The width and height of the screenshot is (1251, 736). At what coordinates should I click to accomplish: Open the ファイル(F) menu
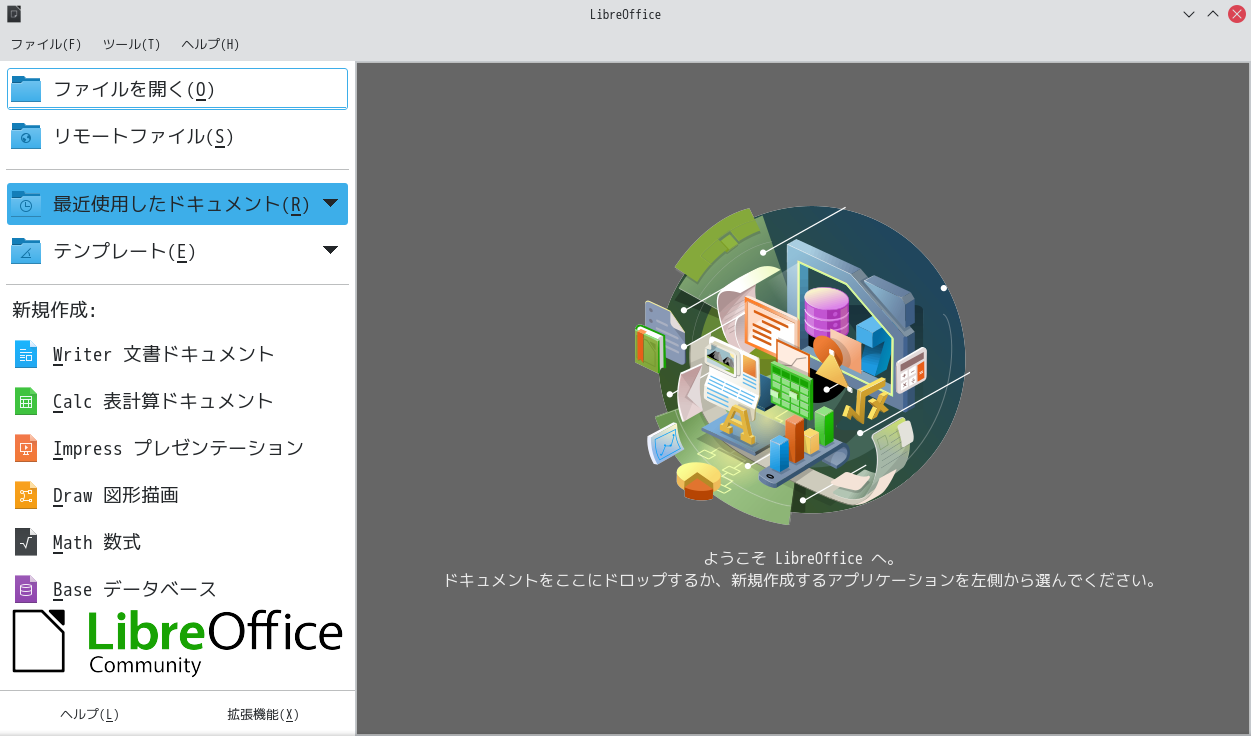pos(46,44)
